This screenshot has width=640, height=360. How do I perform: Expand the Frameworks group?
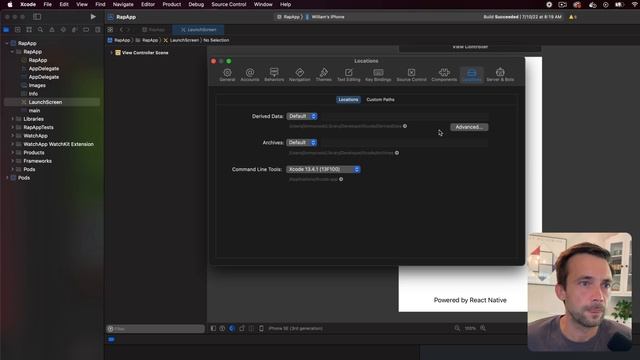coord(12,161)
